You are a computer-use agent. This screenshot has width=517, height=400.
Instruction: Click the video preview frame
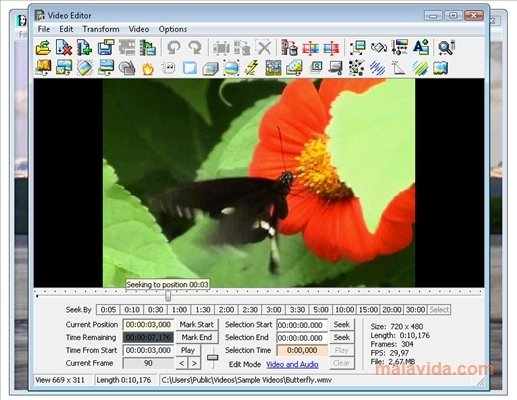click(259, 183)
